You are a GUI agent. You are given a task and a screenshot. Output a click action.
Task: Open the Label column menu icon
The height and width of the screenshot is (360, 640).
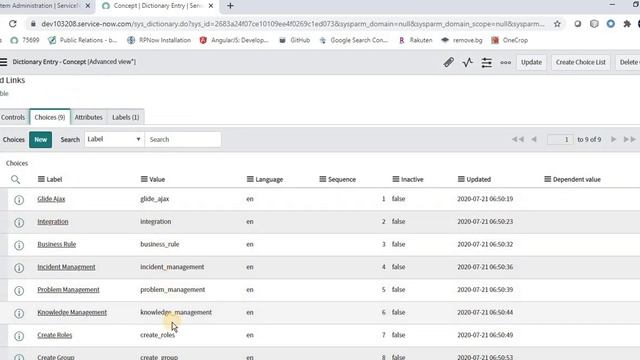41,179
